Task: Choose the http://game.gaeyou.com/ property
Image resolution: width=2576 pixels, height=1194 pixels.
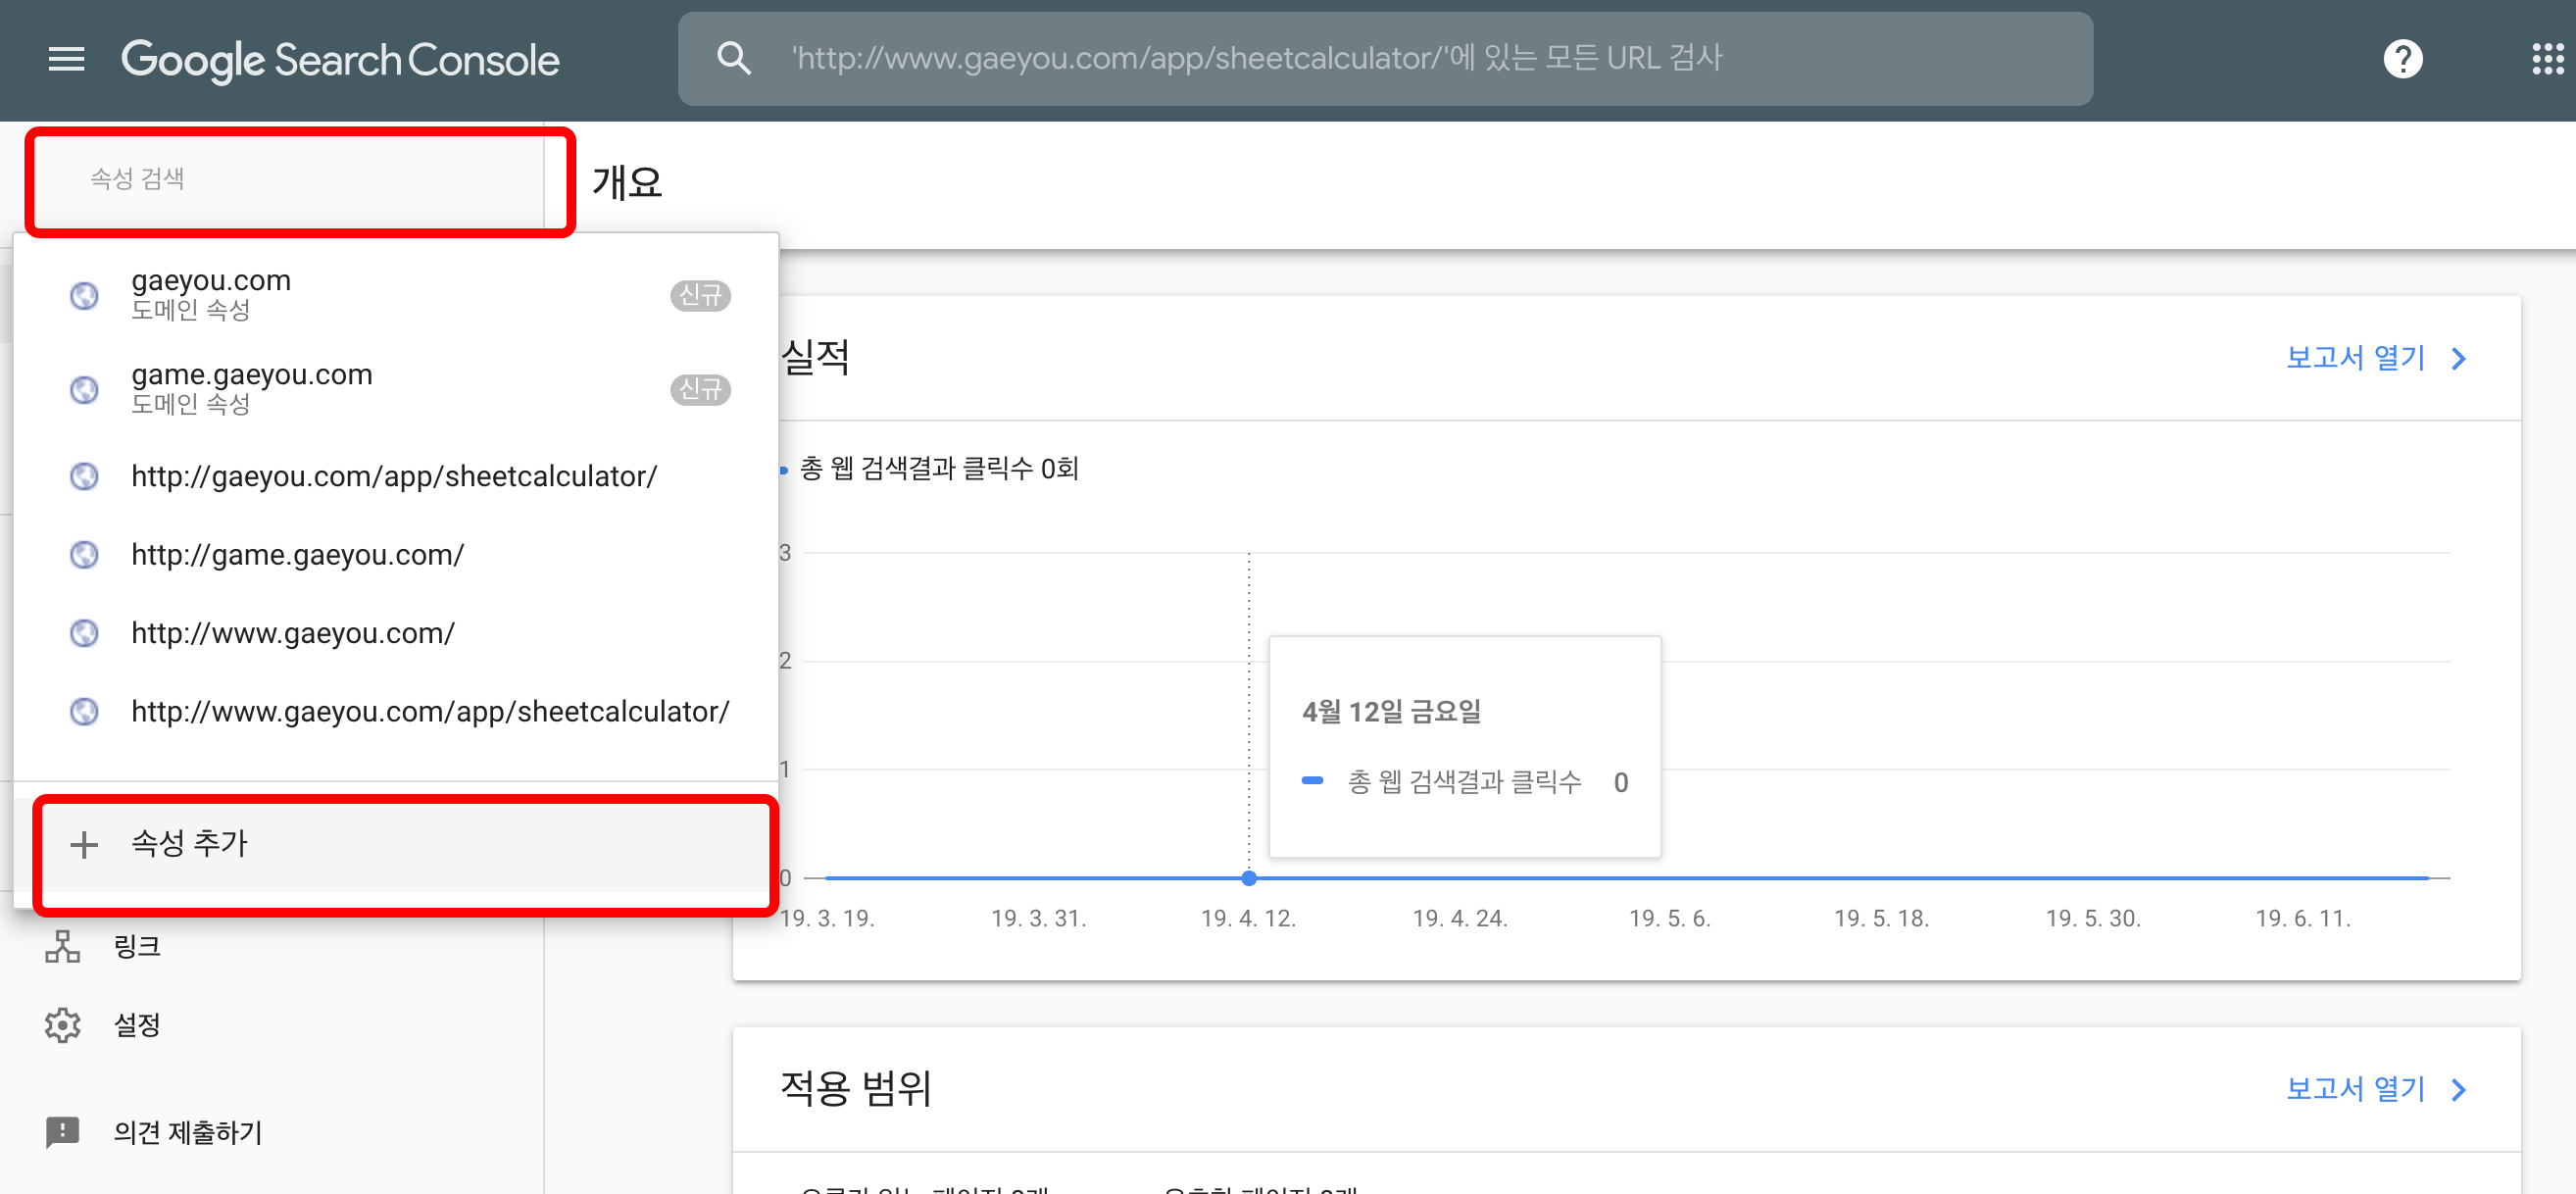Action: point(297,554)
